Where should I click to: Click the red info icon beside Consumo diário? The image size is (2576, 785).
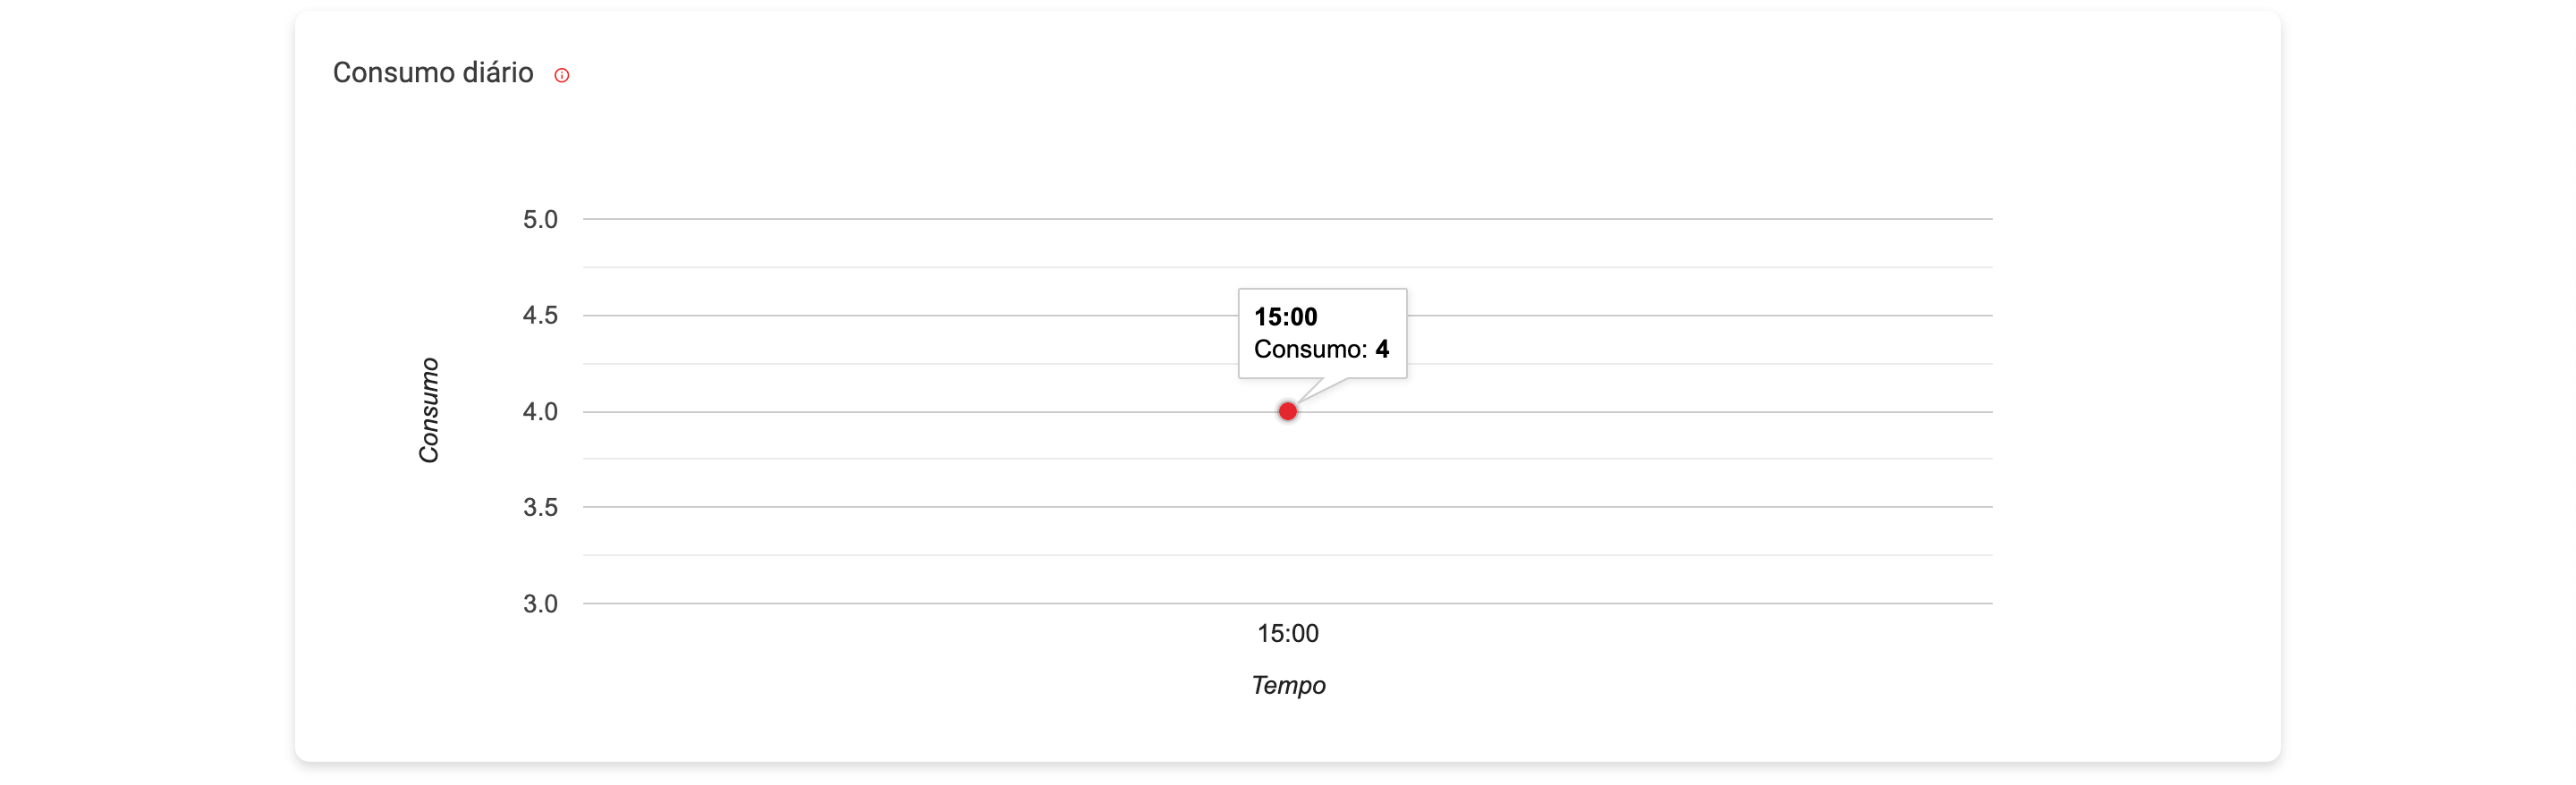[562, 75]
